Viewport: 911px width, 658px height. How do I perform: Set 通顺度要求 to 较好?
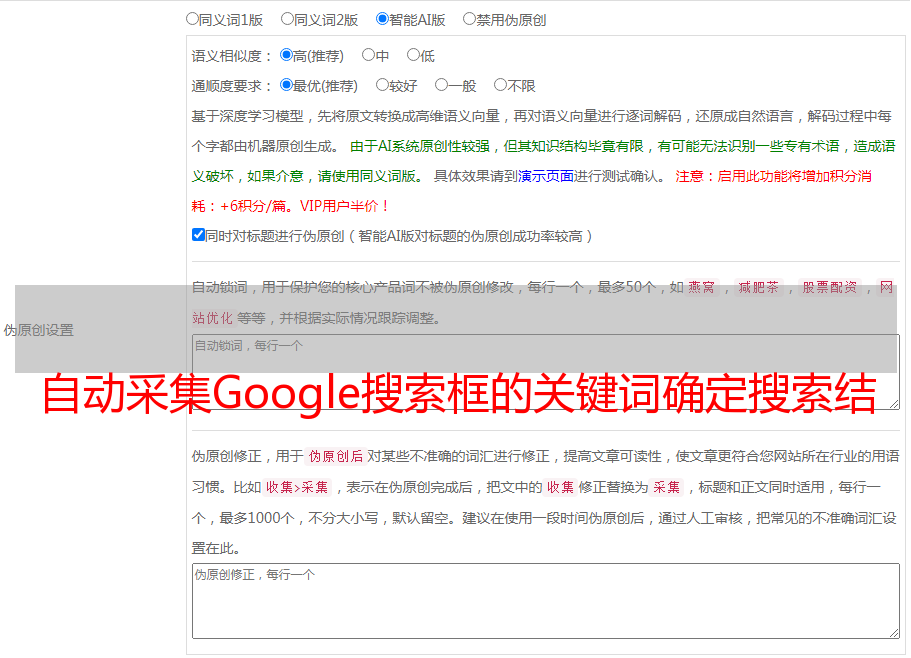382,85
